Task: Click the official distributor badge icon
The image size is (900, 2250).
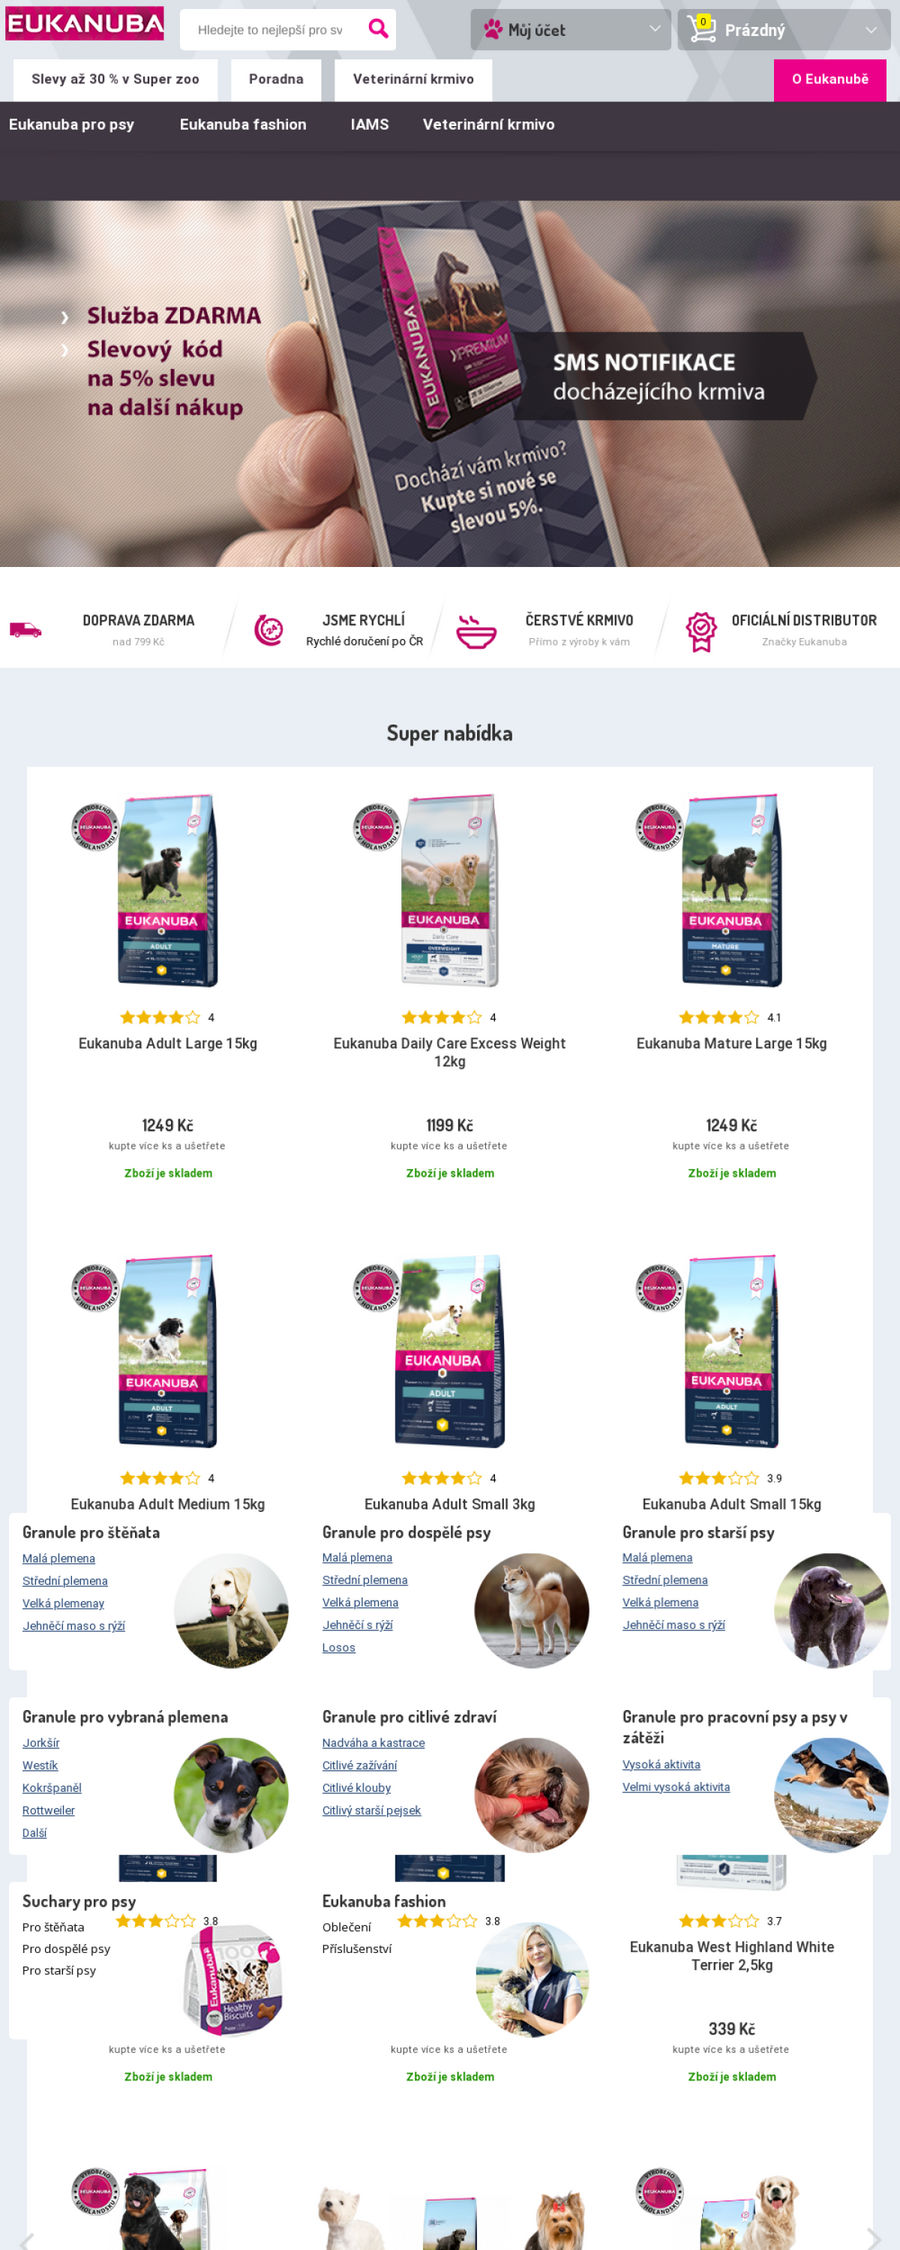Action: 701,631
